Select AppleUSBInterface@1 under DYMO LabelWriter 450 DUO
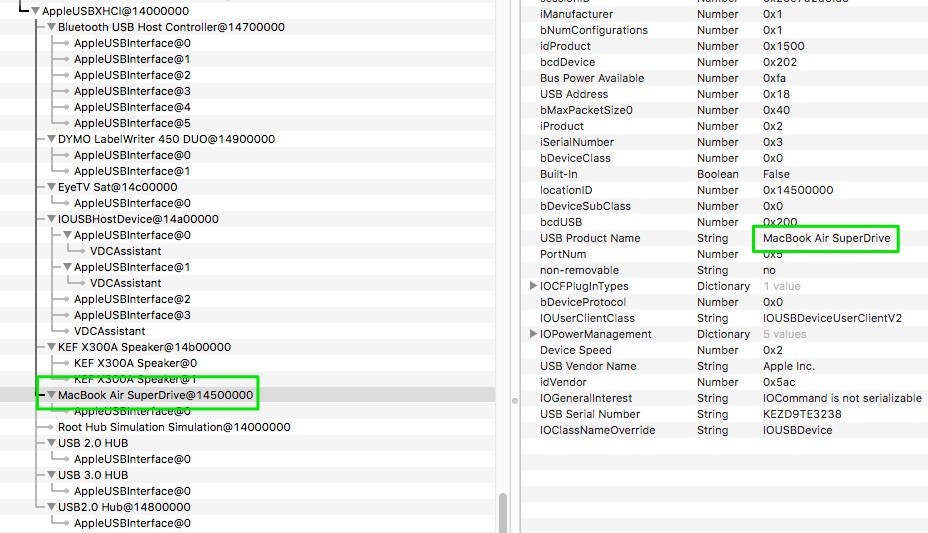928x533 pixels. [x=247, y=171]
